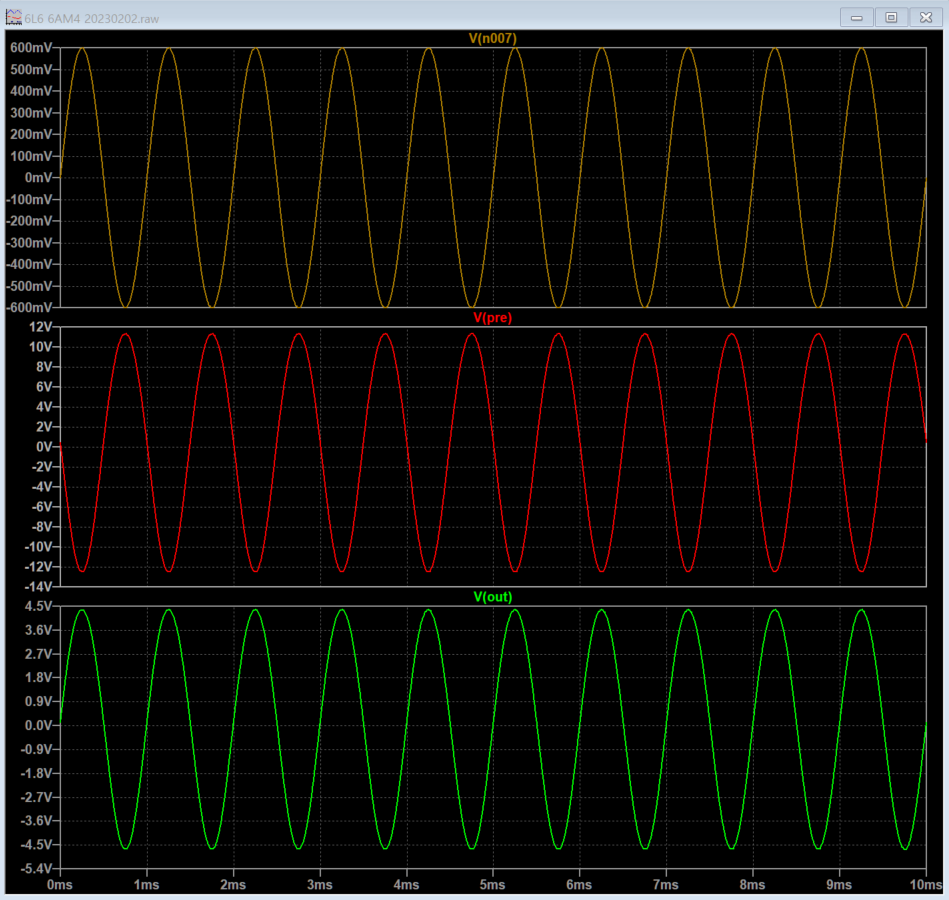This screenshot has height=900, width=949.
Task: Click the 600mV axis label in top pane
Action: pyautogui.click(x=30, y=48)
